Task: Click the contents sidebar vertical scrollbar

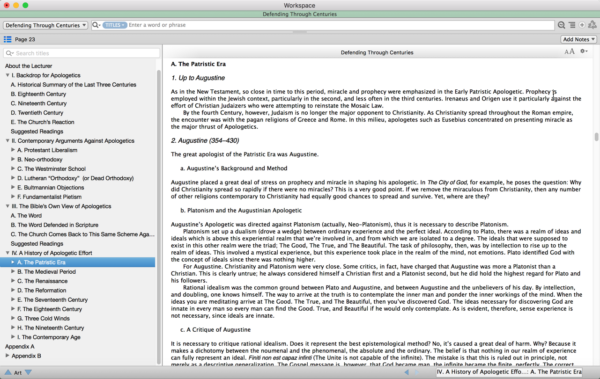Action: tap(158, 217)
